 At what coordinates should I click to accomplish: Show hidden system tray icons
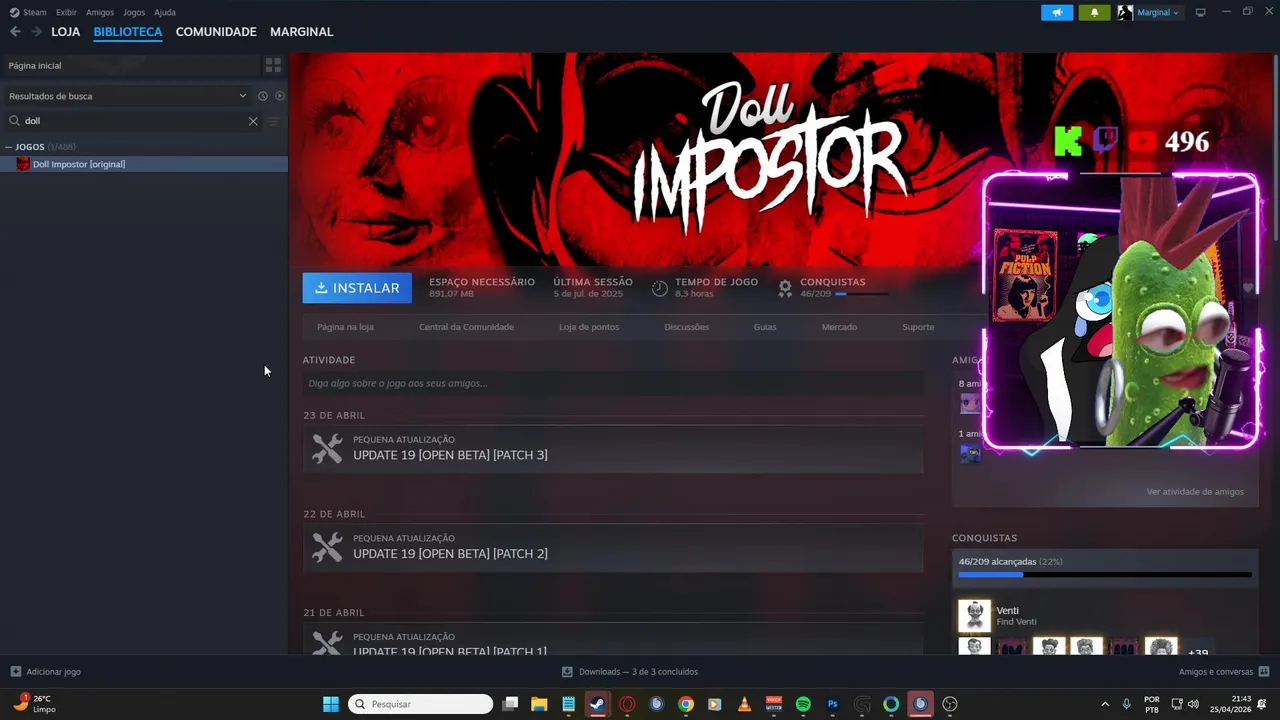click(1105, 704)
